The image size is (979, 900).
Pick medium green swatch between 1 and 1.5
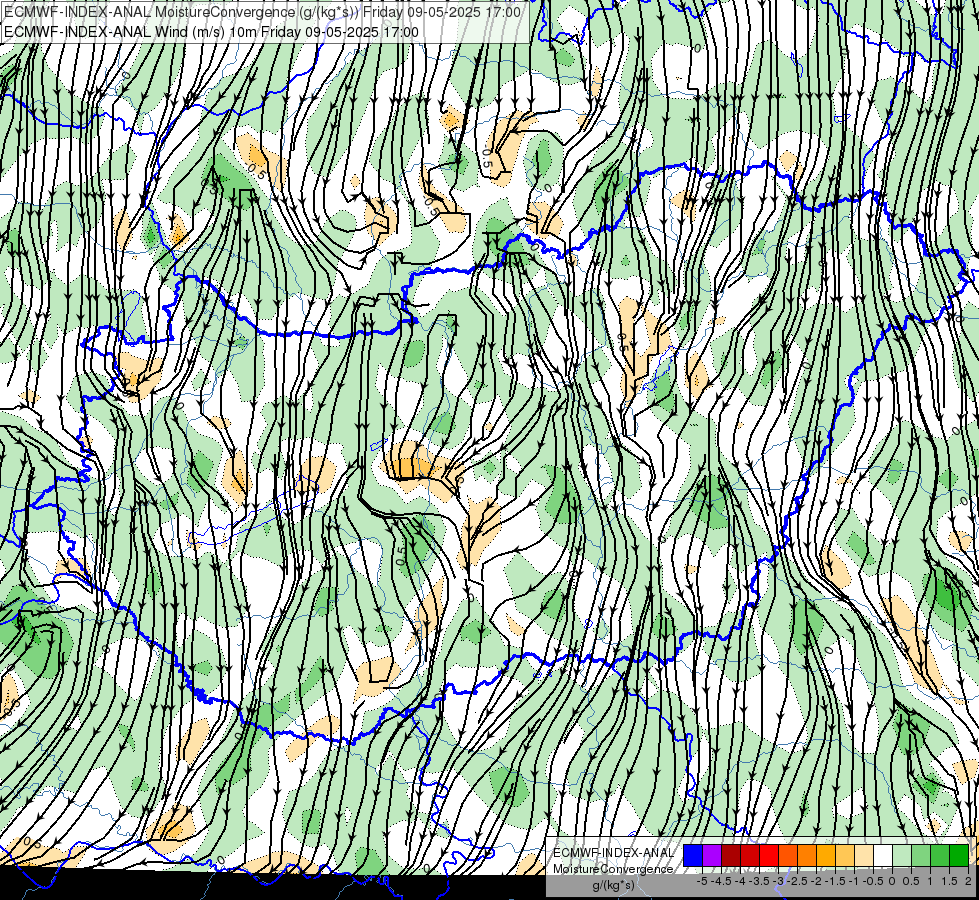click(x=940, y=856)
